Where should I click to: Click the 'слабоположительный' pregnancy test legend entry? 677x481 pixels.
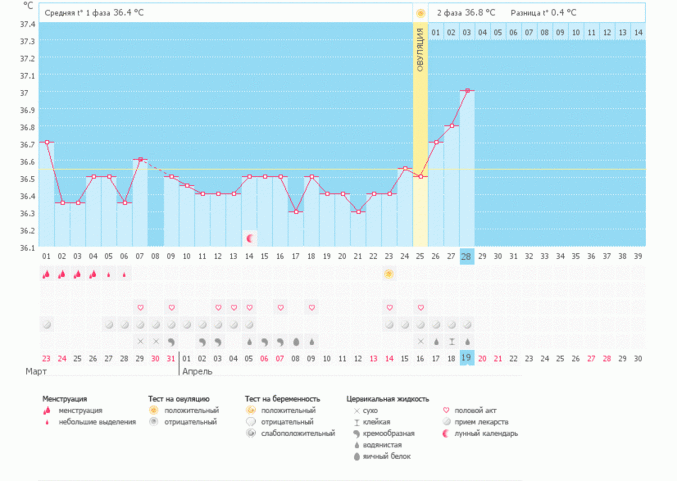(x=297, y=434)
